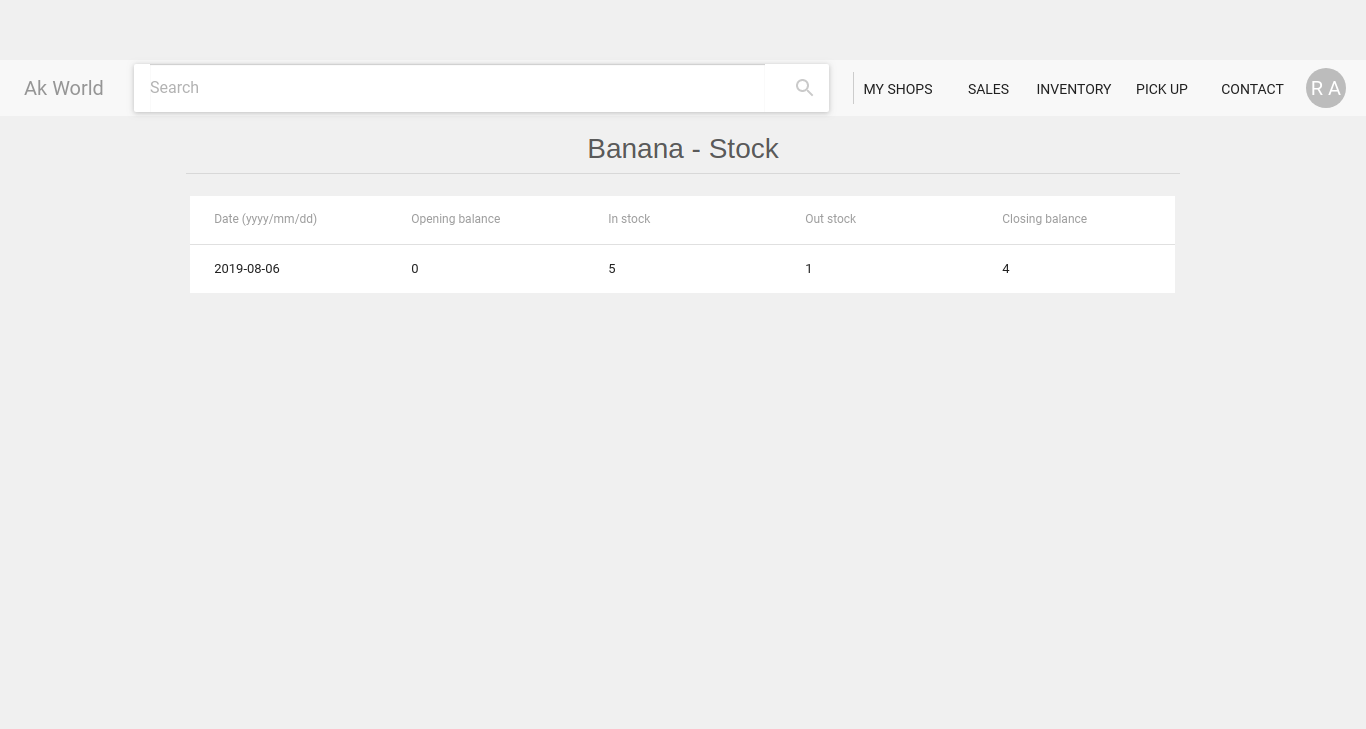The width and height of the screenshot is (1366, 729).
Task: Click the closing balance value 4
Action: [x=1006, y=269]
